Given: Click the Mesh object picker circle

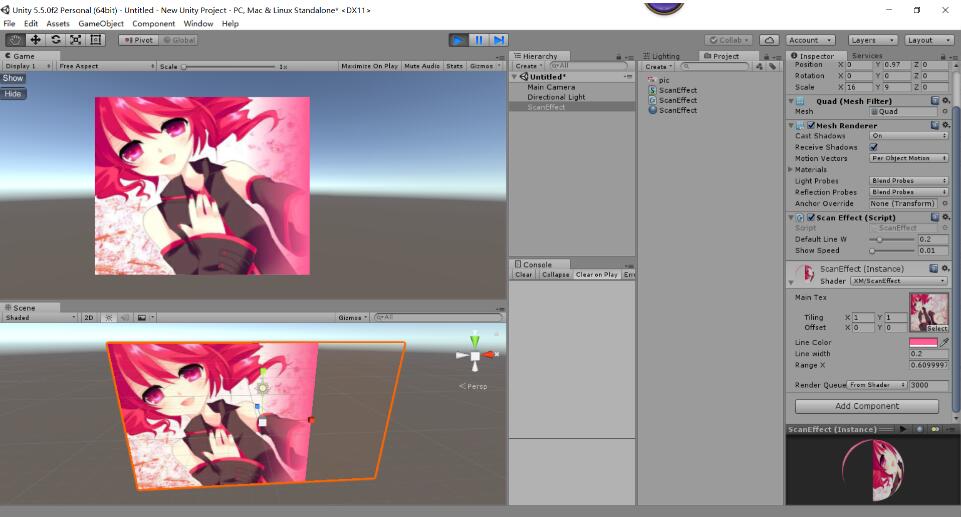Looking at the screenshot, I should point(945,111).
